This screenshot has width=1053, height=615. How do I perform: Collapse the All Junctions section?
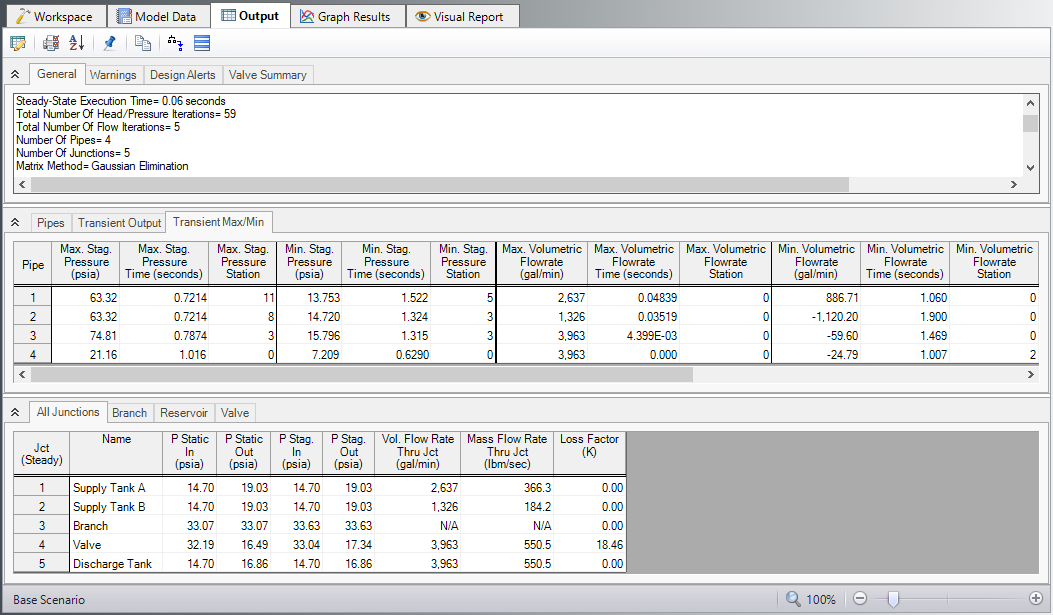pos(14,411)
